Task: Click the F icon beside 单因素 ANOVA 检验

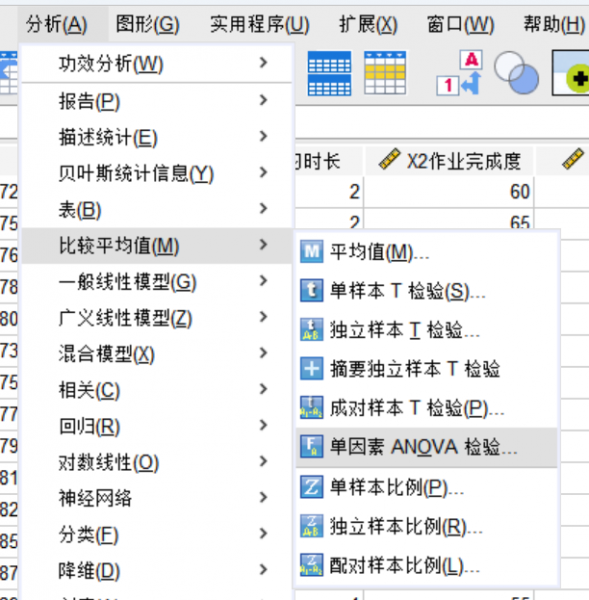Action: point(311,447)
